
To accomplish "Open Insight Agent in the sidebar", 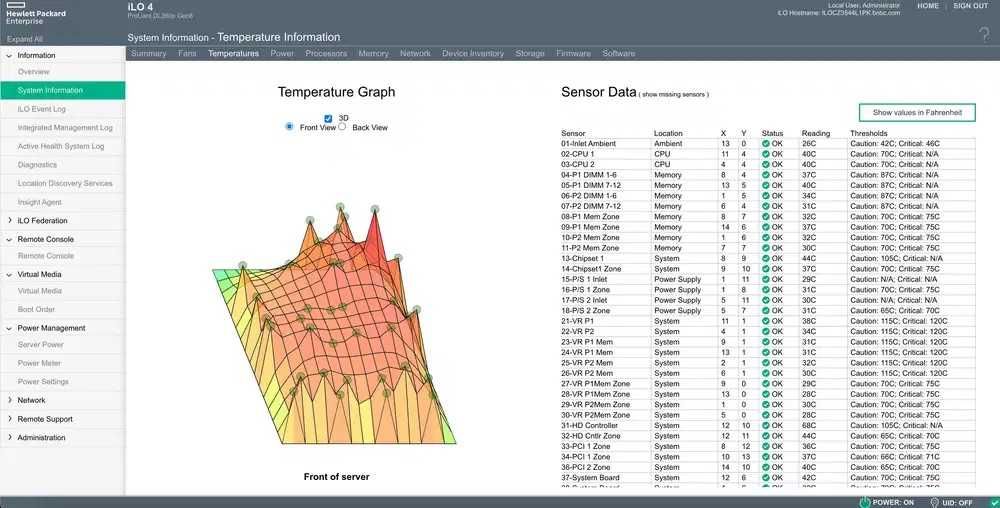I will [x=40, y=202].
